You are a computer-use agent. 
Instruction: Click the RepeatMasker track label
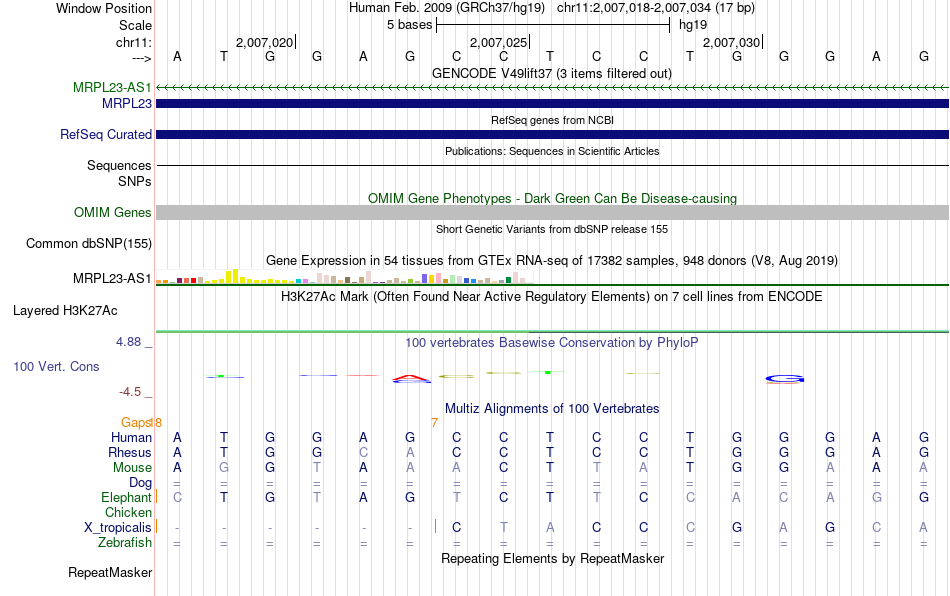[110, 572]
